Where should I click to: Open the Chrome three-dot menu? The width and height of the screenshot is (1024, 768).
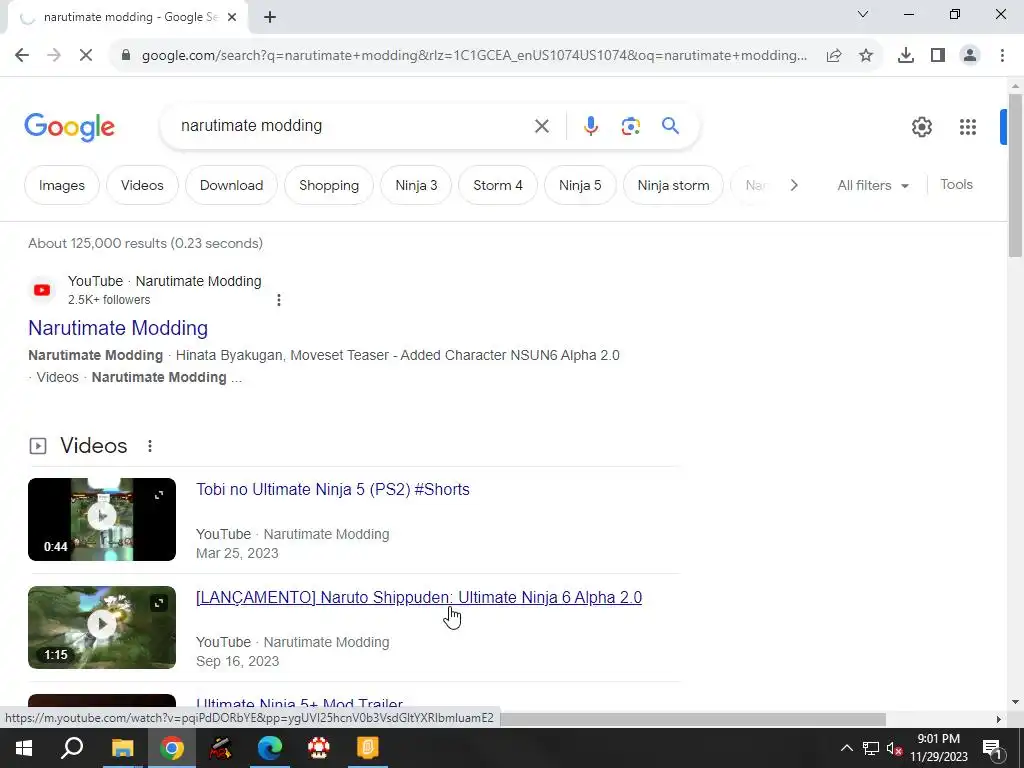click(1002, 56)
